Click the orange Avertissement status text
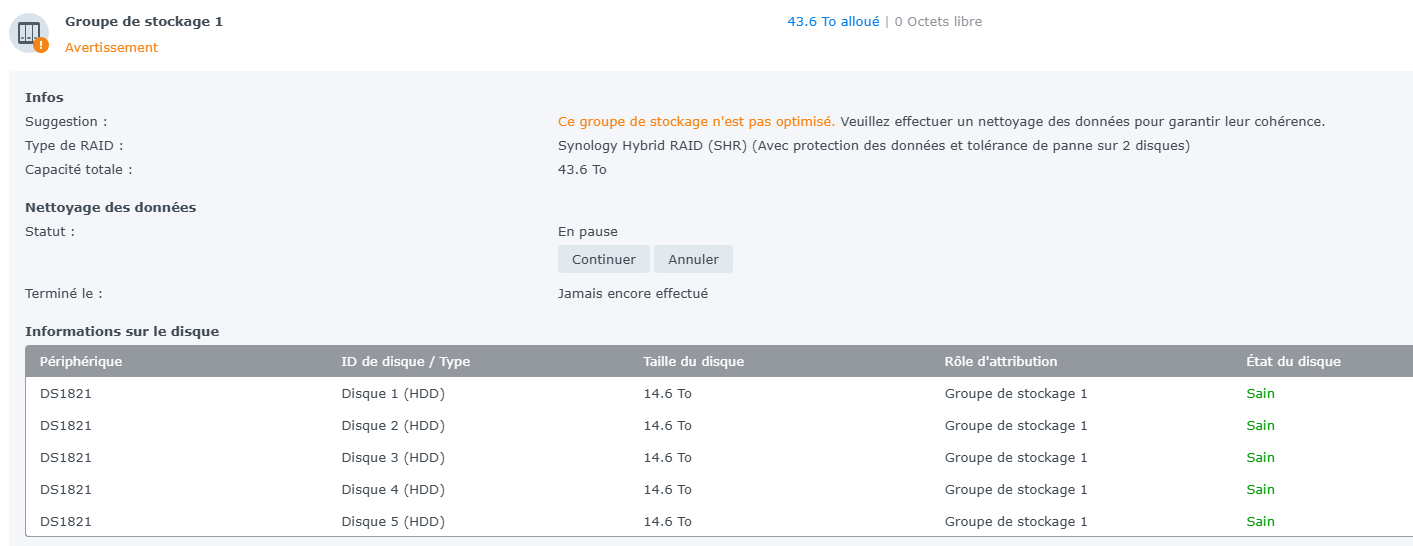This screenshot has height=546, width=1413. [111, 47]
